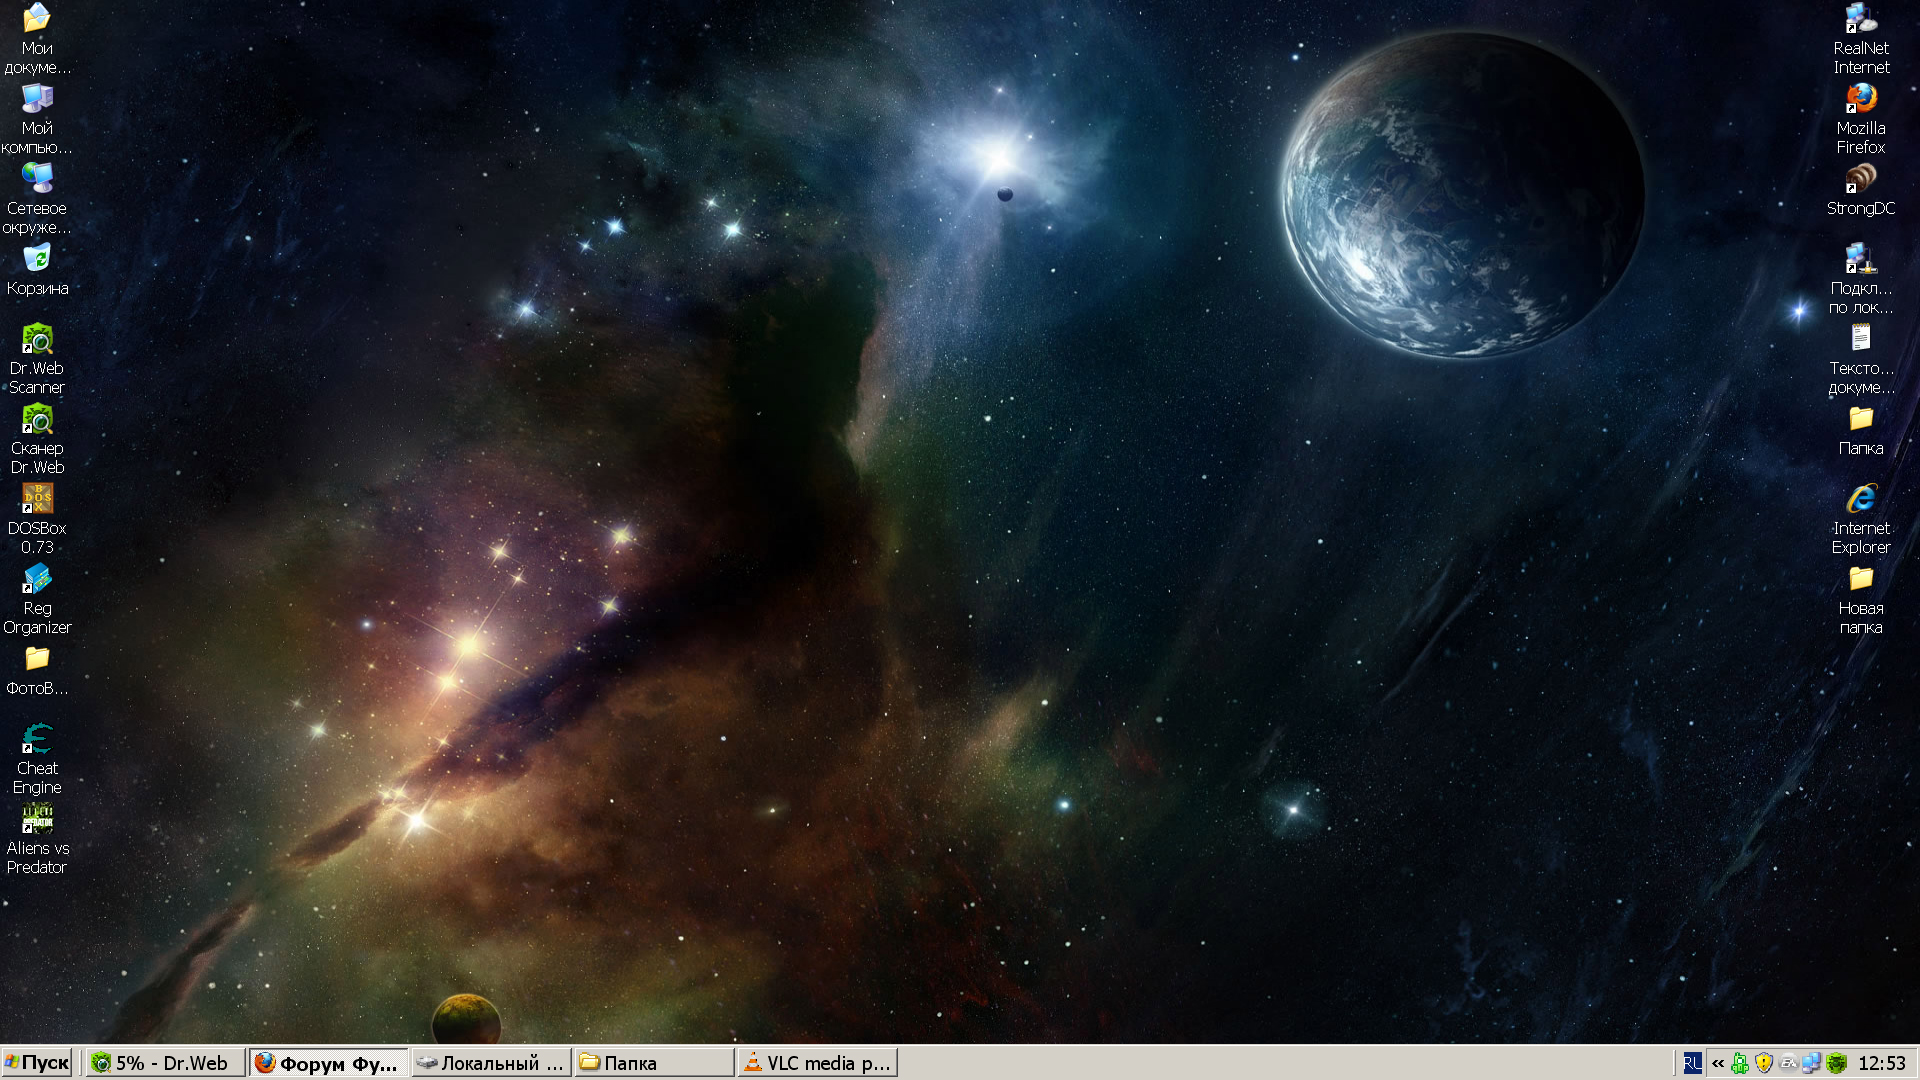
Task: Switch to the VLC media player taskbar item
Action: [x=818, y=1063]
